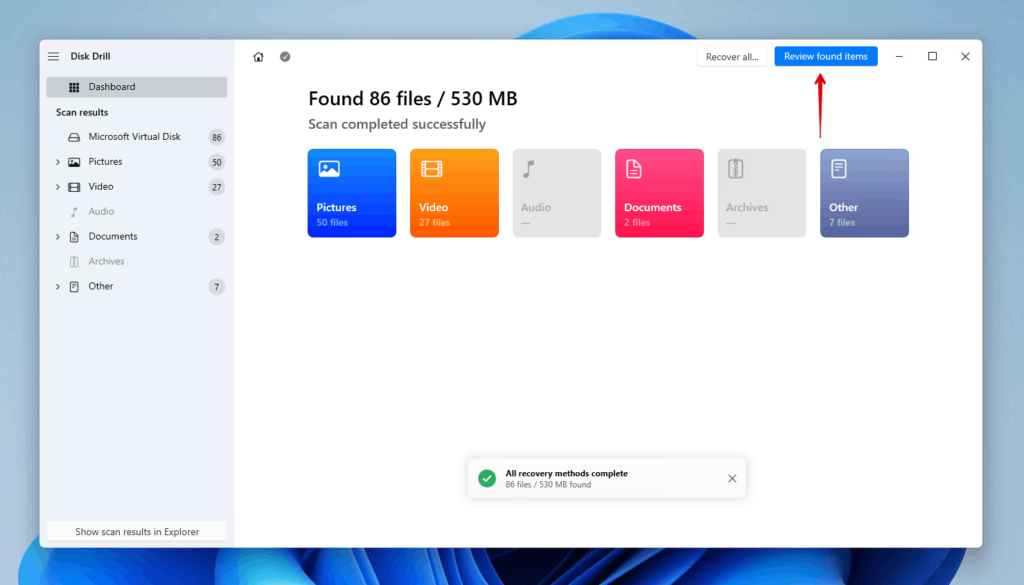The width and height of the screenshot is (1024, 585).
Task: Click the Home icon above the results
Action: (x=258, y=56)
